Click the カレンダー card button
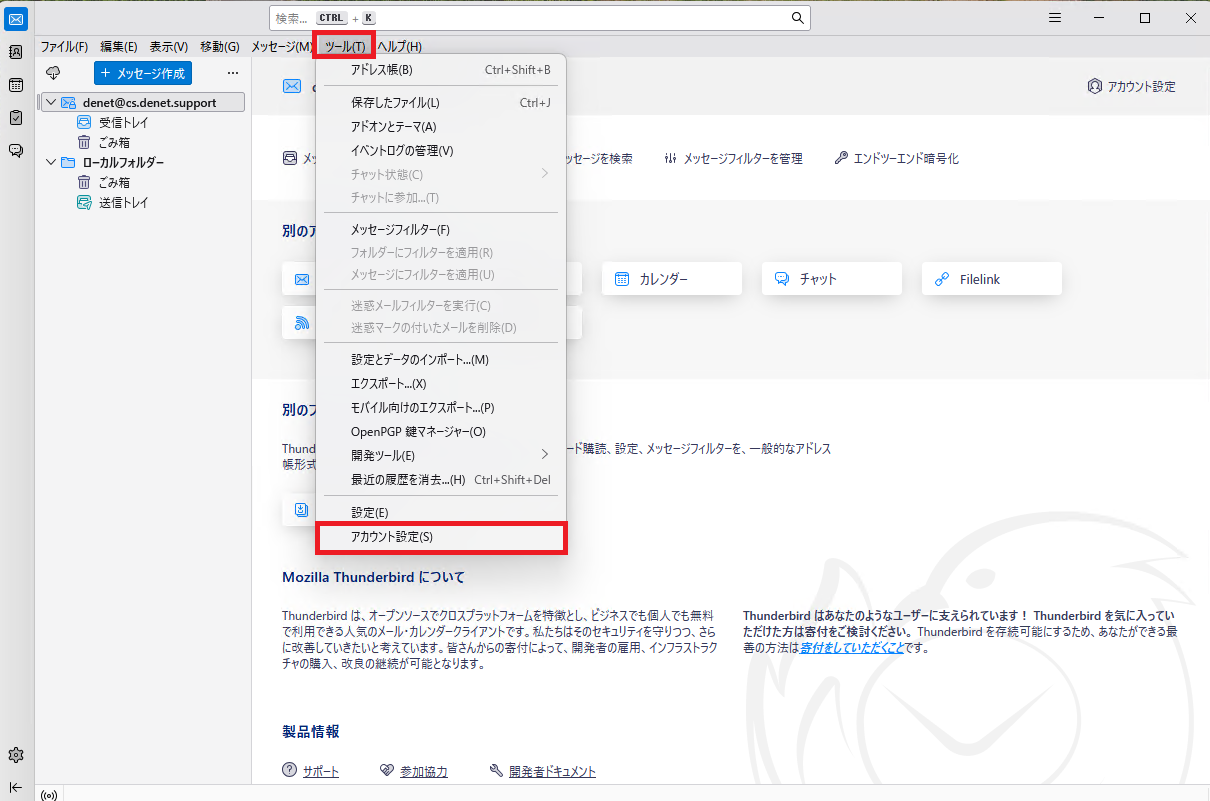 [x=672, y=279]
